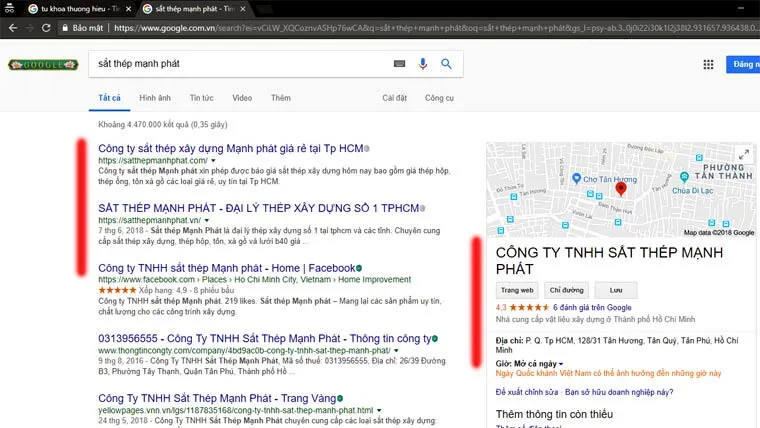Click the 'Giờ:' opening hours label
This screenshot has width=760, height=428.
504,364
